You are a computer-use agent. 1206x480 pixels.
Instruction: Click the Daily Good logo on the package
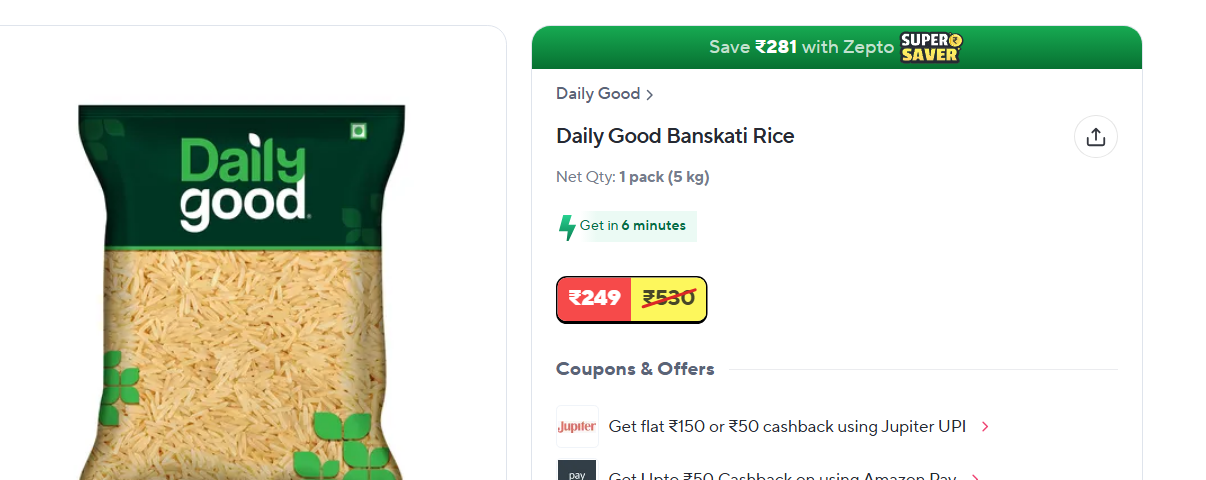pos(243,184)
